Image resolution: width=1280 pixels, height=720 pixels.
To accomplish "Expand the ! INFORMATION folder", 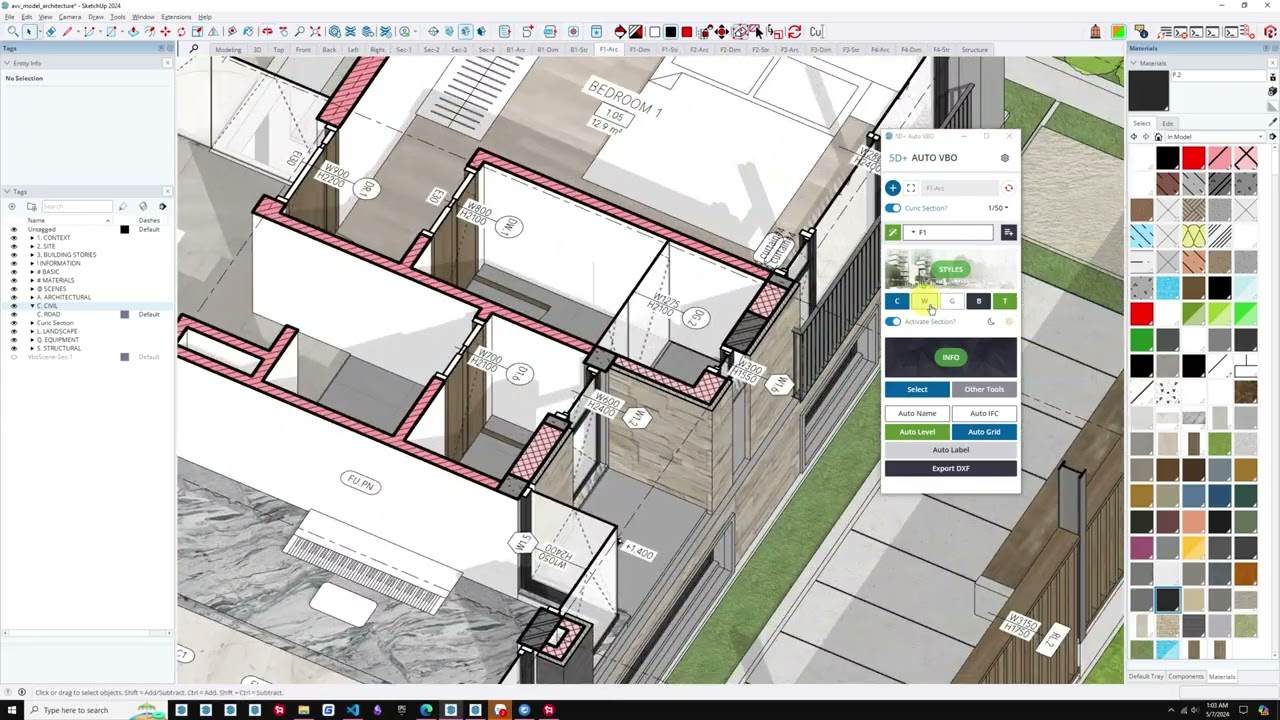I will pyautogui.click(x=32, y=263).
